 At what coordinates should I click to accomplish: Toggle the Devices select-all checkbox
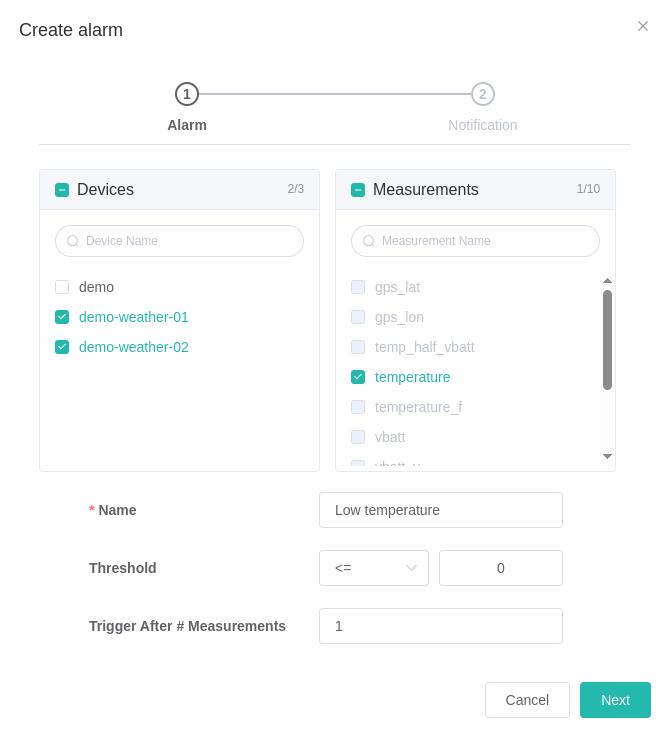click(x=62, y=190)
